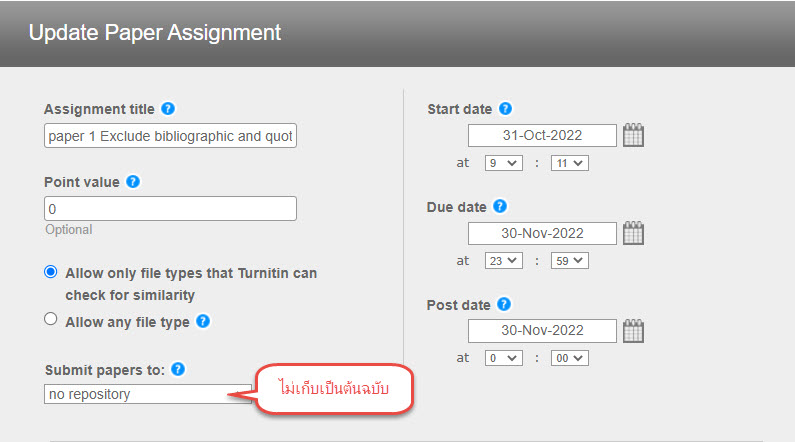Open the Due date calendar picker
The image size is (795, 442).
pos(633,234)
